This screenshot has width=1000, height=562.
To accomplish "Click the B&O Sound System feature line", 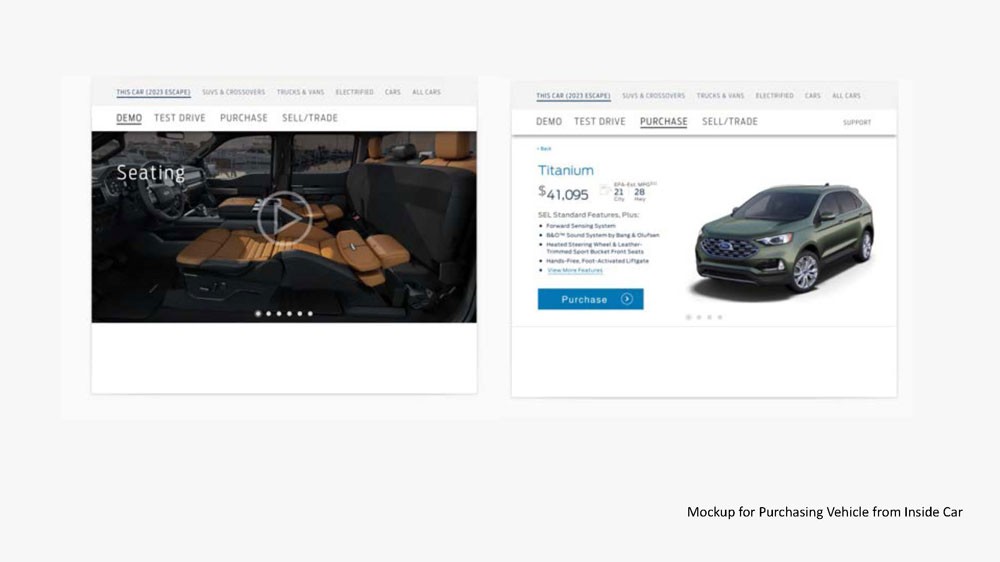I will tap(603, 235).
